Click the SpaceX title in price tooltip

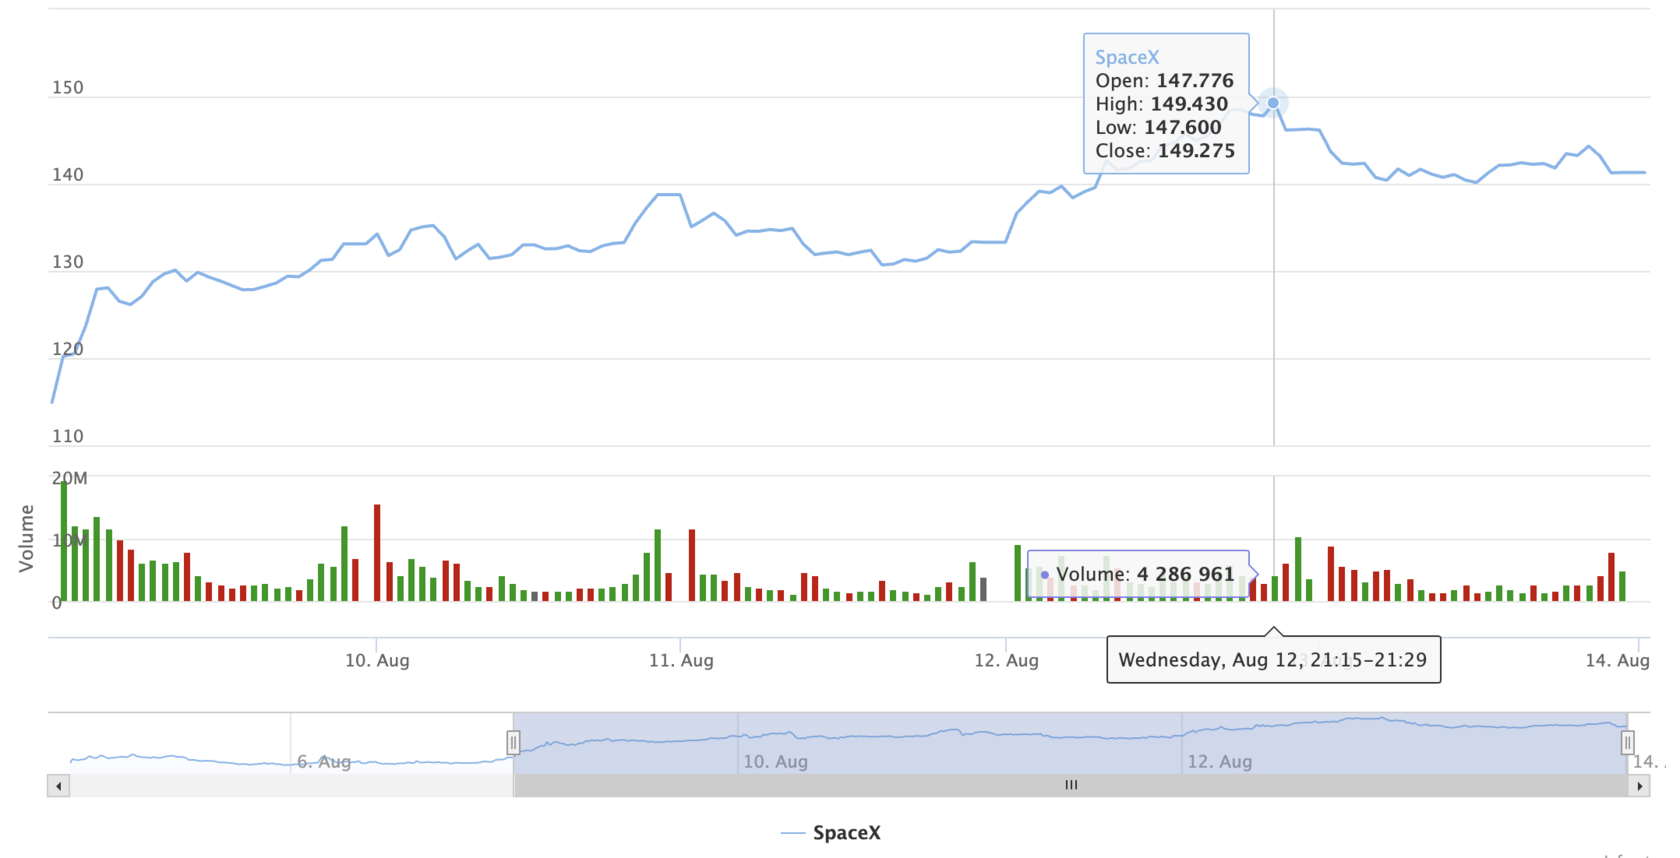click(1127, 57)
